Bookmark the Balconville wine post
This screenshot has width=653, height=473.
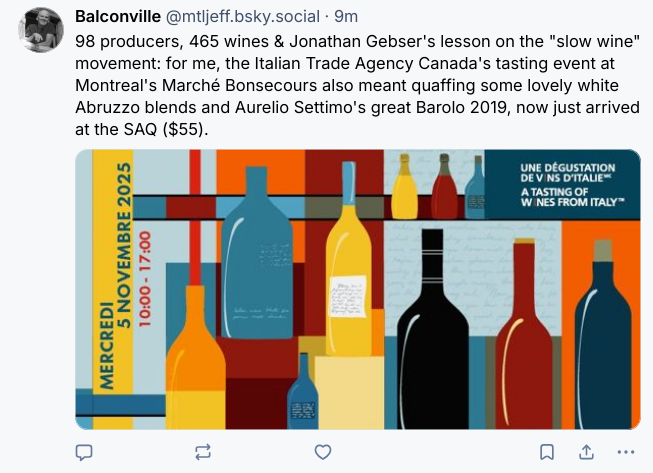tap(547, 452)
